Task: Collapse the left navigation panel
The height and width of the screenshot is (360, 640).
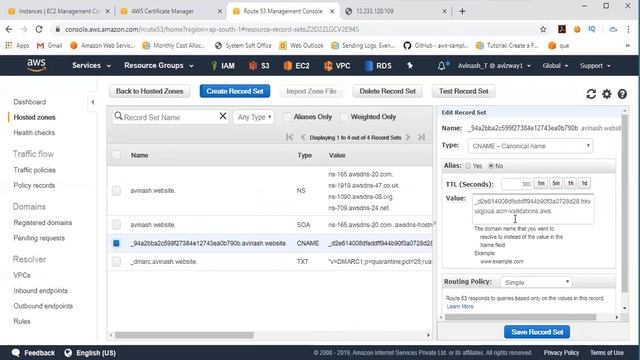Action: point(93,102)
